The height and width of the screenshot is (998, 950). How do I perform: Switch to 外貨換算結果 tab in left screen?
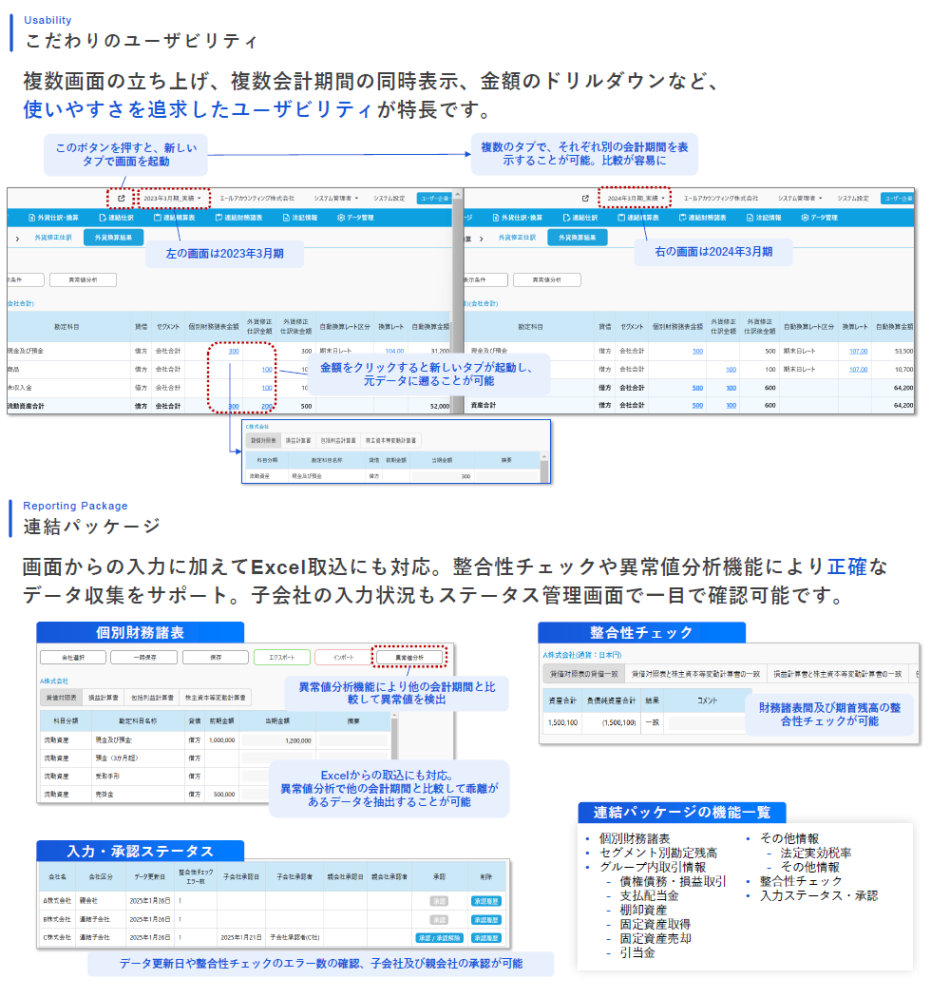tap(113, 237)
